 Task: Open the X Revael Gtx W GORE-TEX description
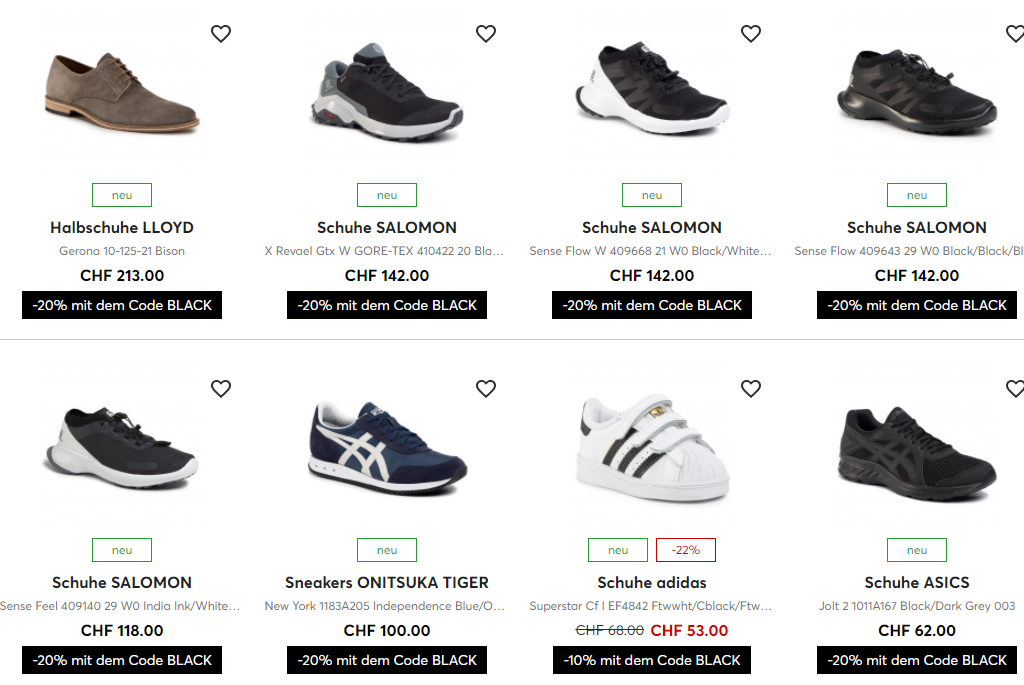pos(387,251)
